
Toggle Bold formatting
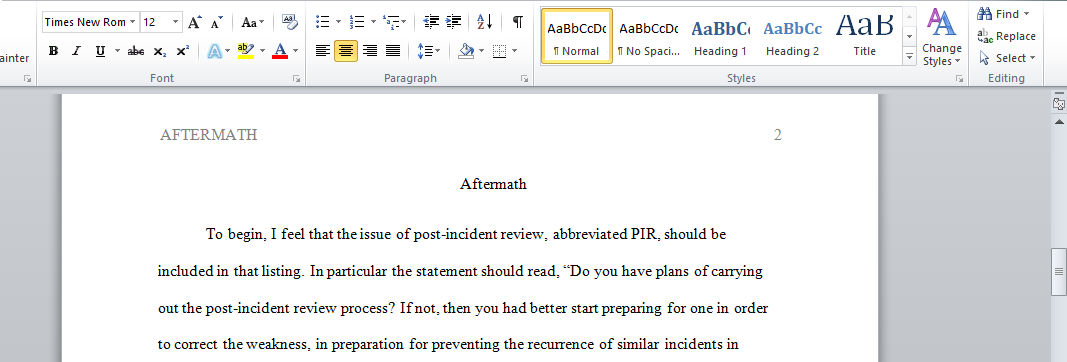tap(54, 50)
